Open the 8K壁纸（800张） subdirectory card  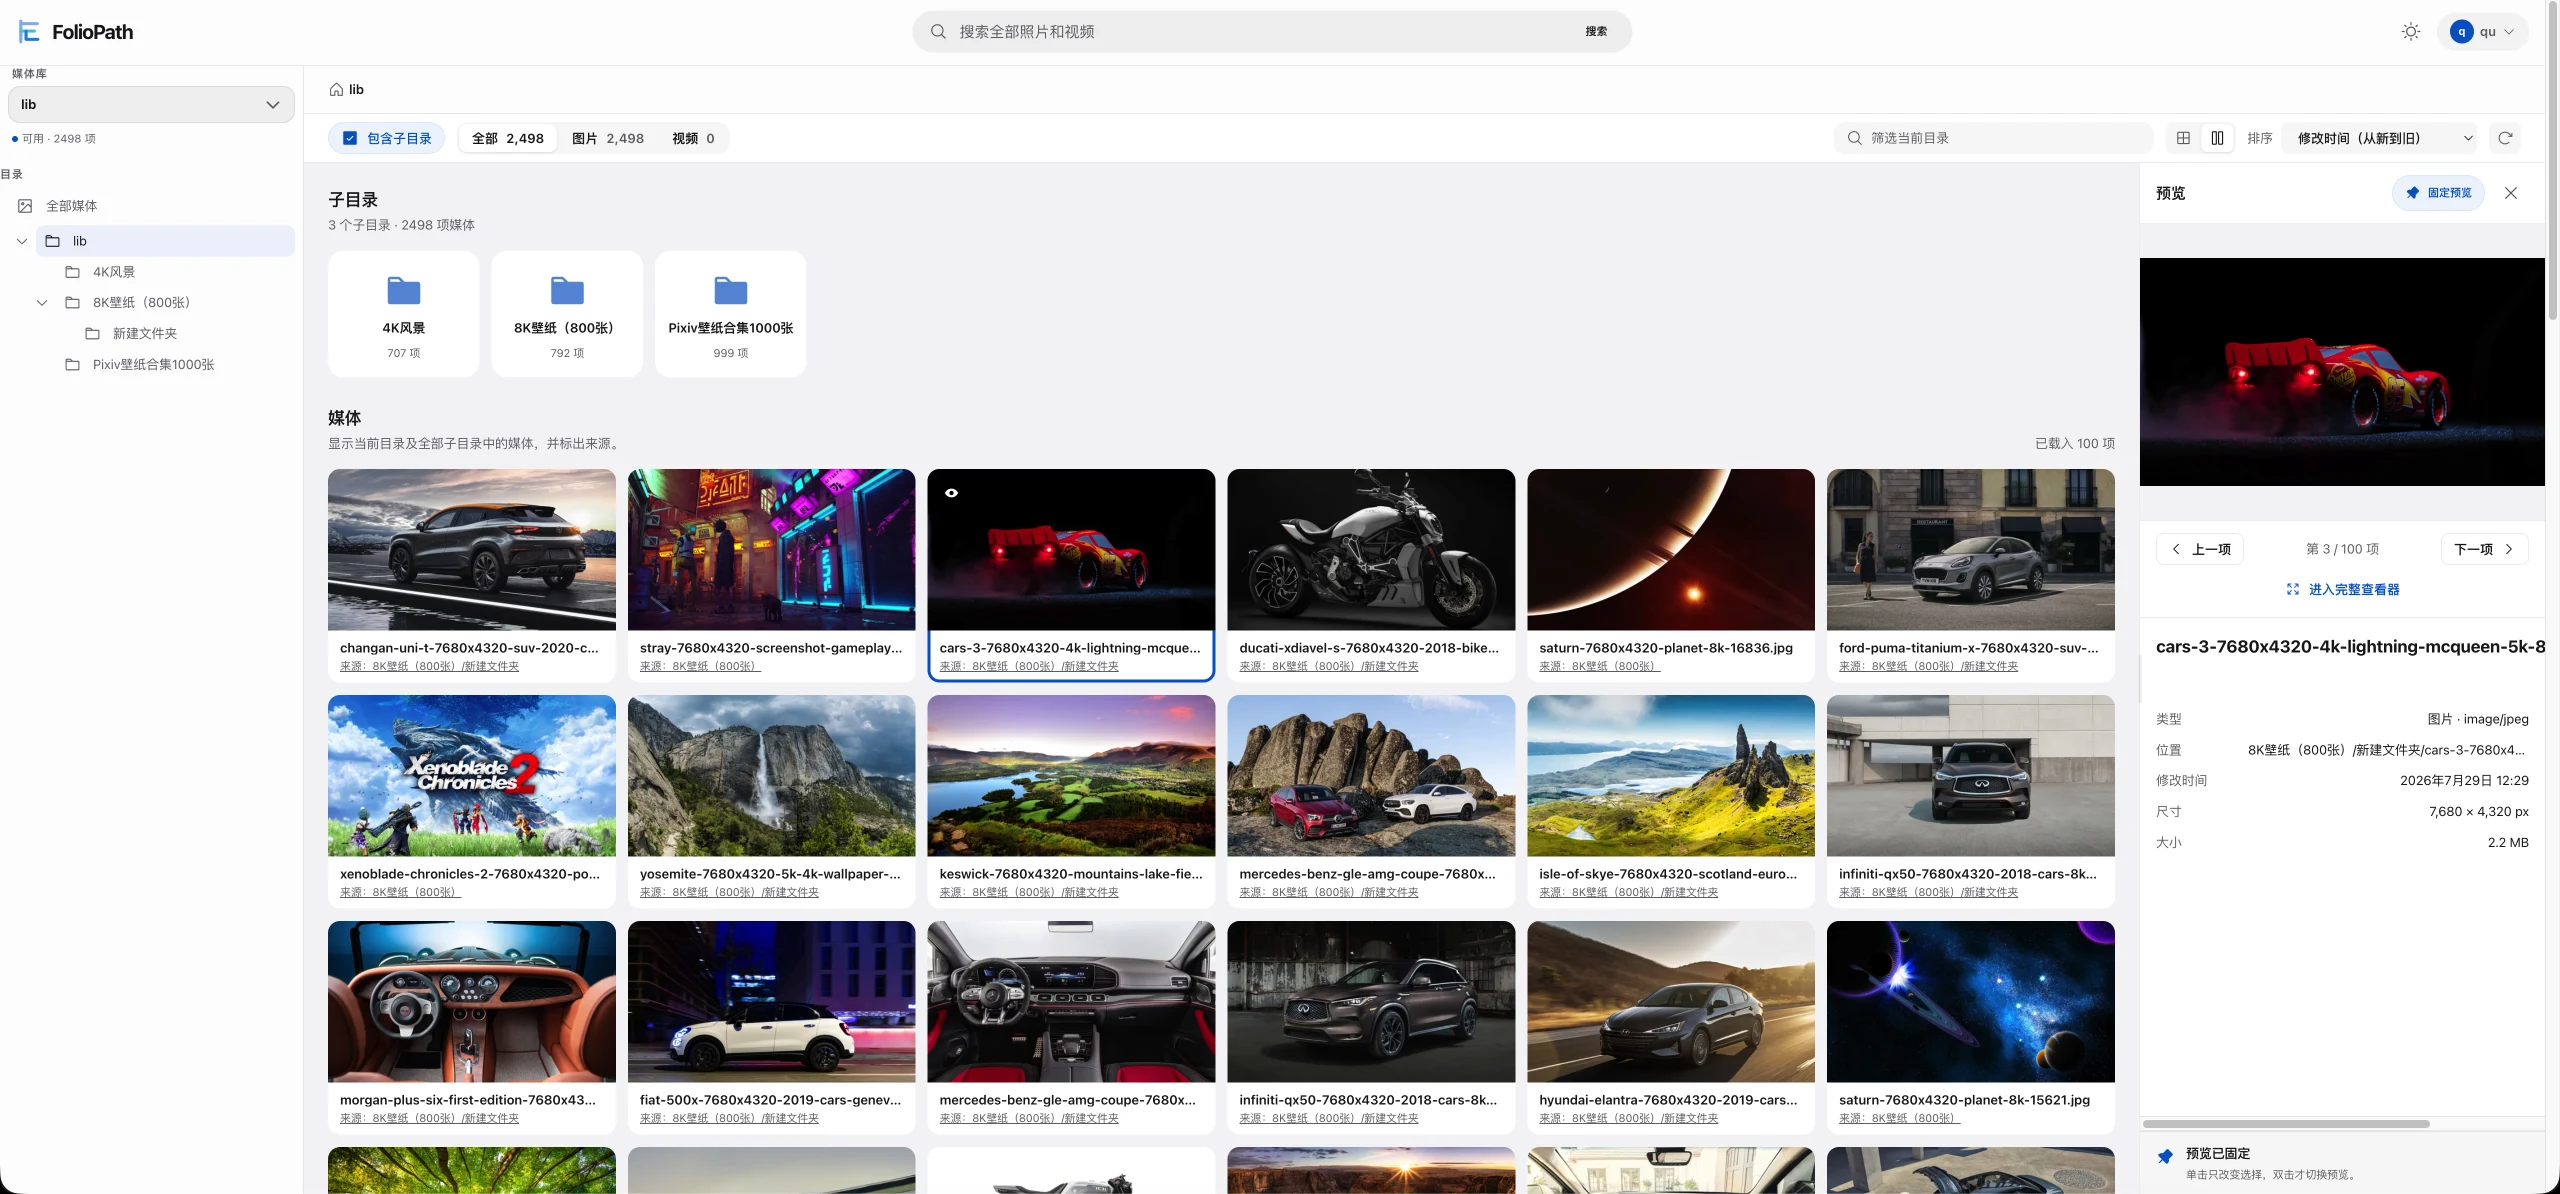(567, 314)
